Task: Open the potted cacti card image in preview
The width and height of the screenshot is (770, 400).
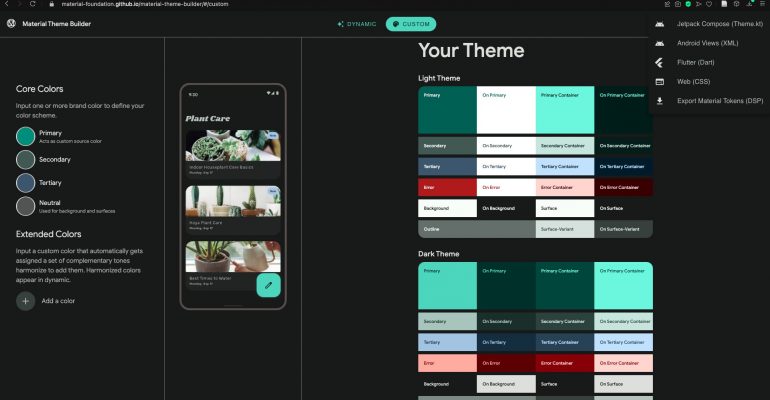Action: coord(233,201)
